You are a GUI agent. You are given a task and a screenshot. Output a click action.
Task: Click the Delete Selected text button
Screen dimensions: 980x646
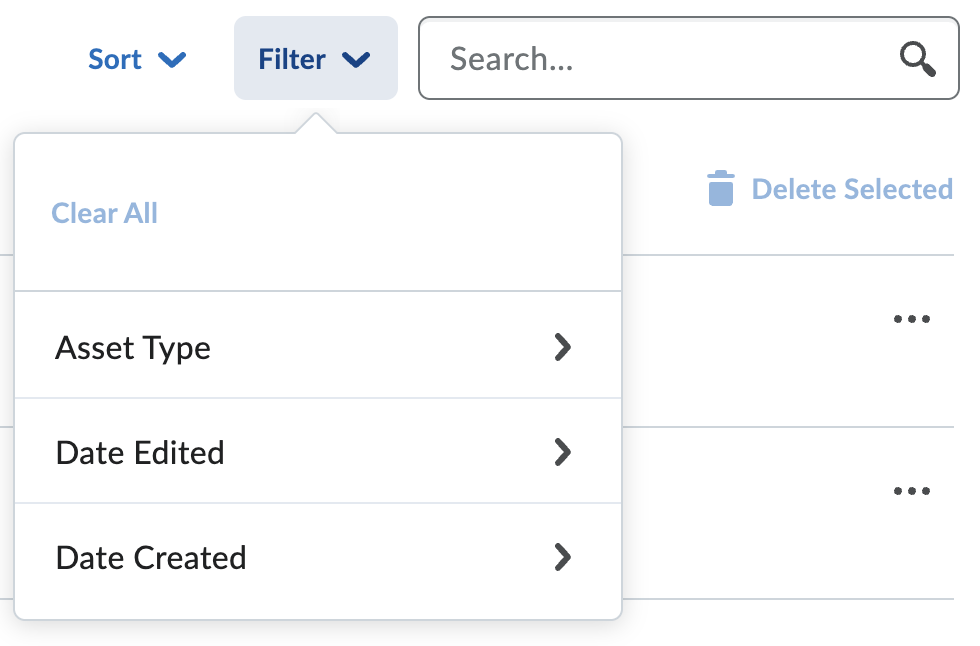(x=852, y=189)
